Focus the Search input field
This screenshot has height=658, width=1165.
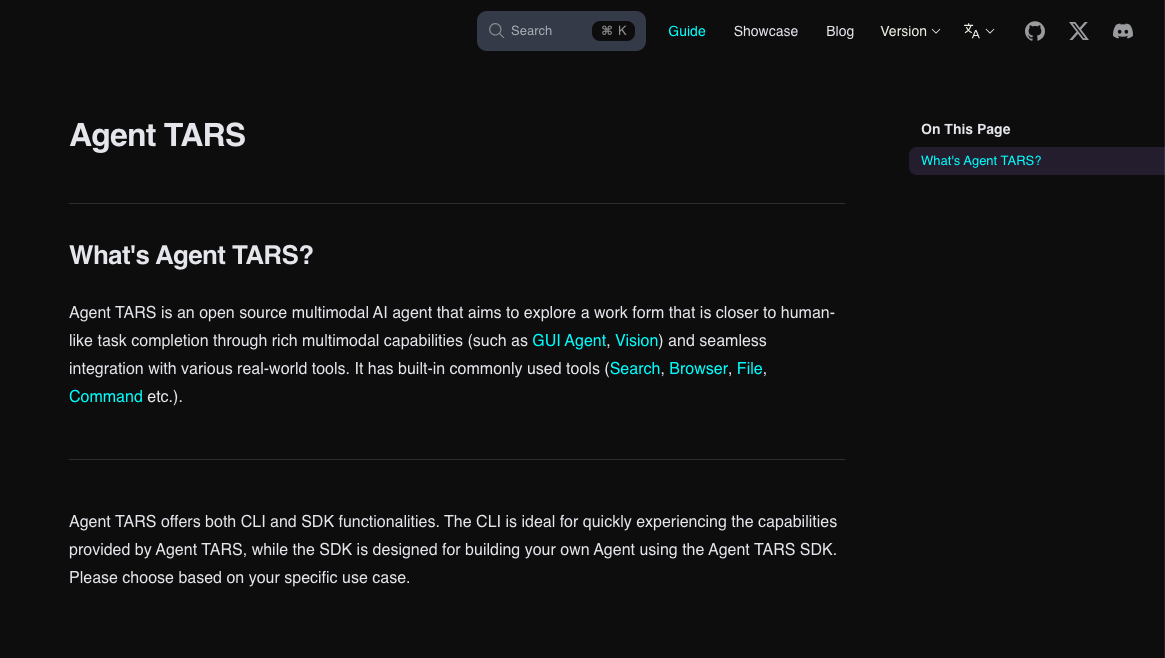click(561, 31)
